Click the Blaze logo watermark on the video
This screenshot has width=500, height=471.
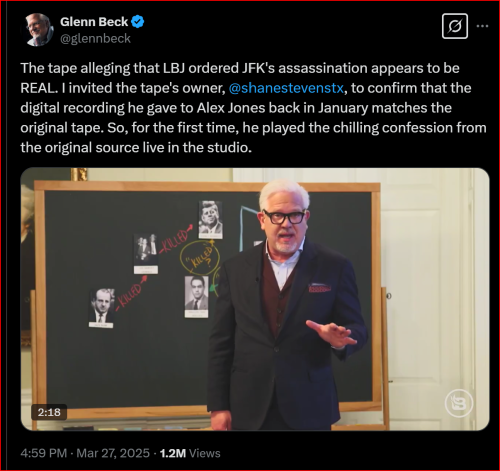point(459,403)
